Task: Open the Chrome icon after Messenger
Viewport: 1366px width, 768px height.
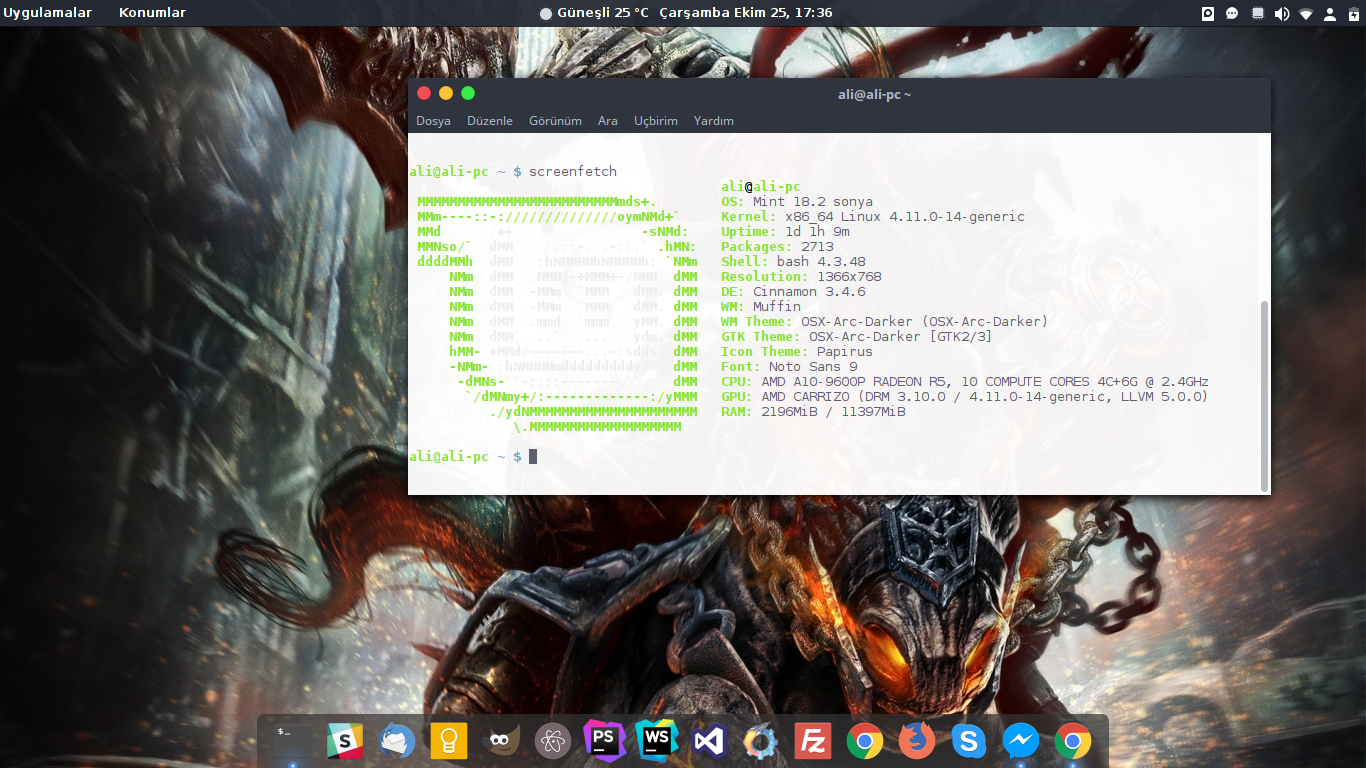Action: tap(1073, 741)
